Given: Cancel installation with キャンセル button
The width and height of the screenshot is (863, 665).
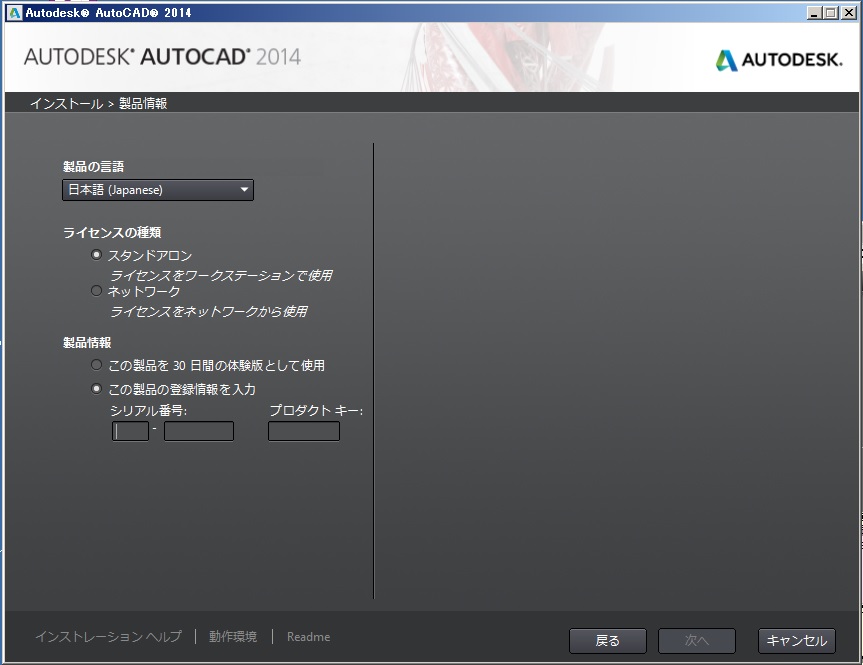Looking at the screenshot, I should pos(796,641).
